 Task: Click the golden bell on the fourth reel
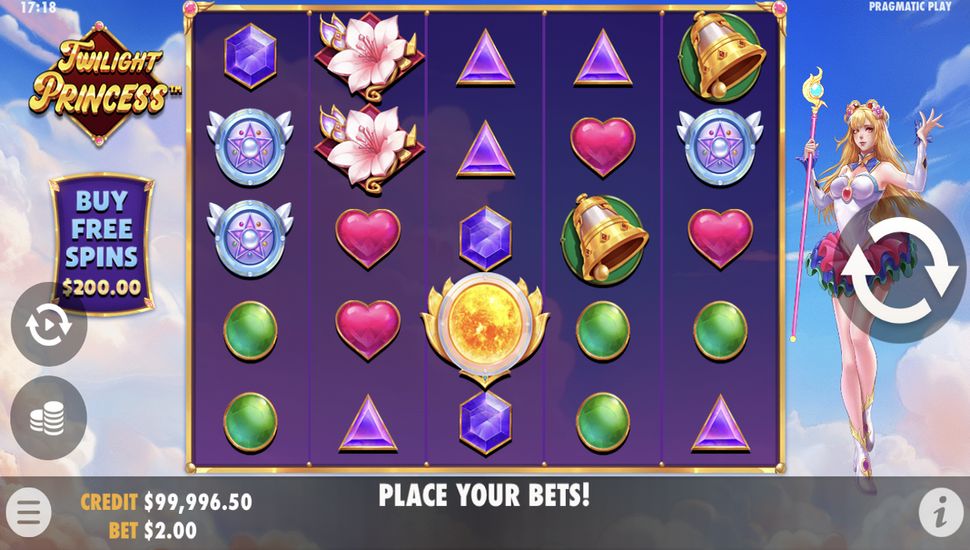click(604, 239)
